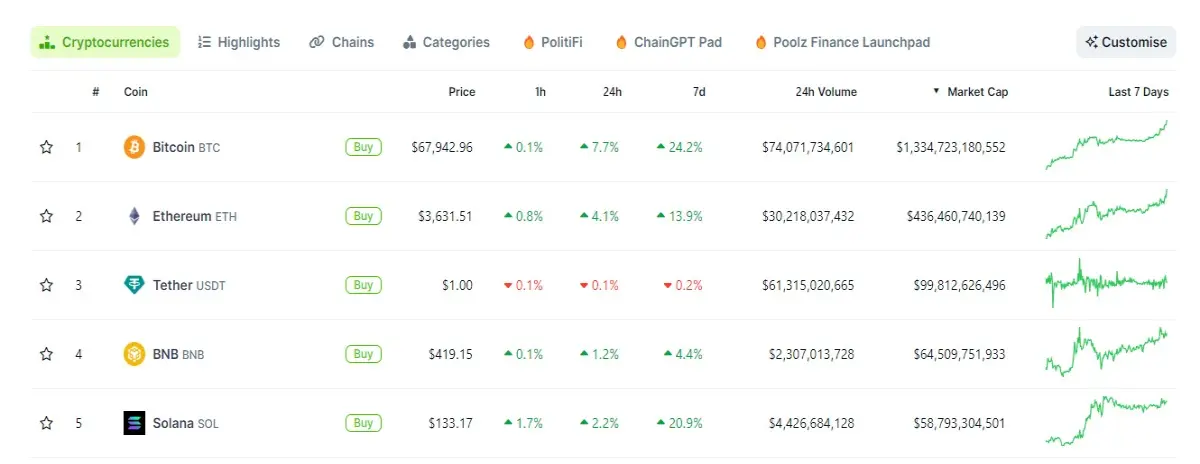
Task: Toggle the favorite star for Tether
Action: coord(46,285)
